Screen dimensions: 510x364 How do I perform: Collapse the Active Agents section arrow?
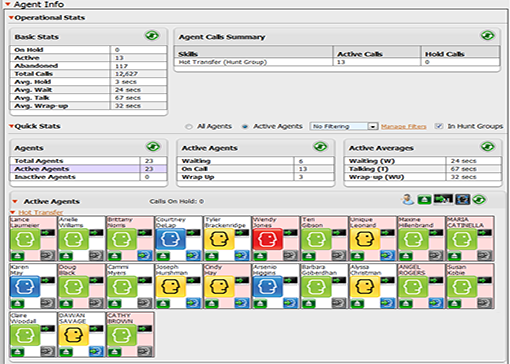click(x=15, y=201)
